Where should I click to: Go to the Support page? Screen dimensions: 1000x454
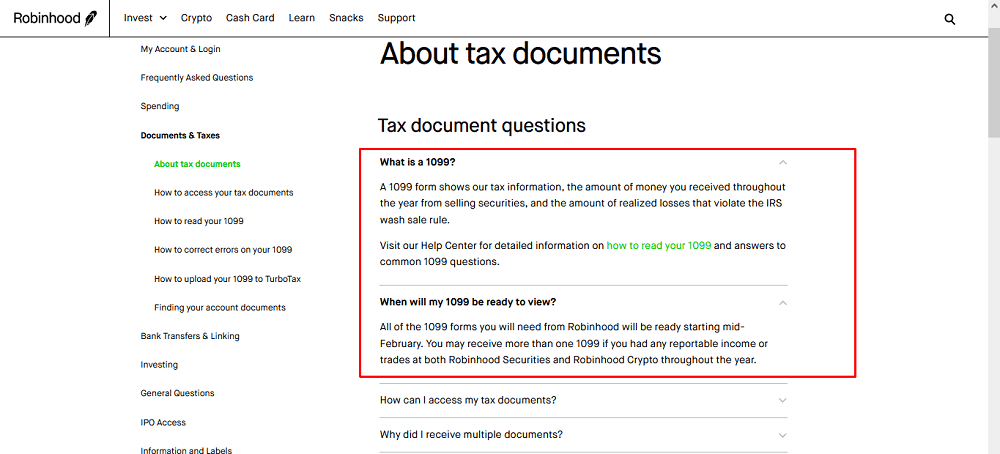[396, 18]
